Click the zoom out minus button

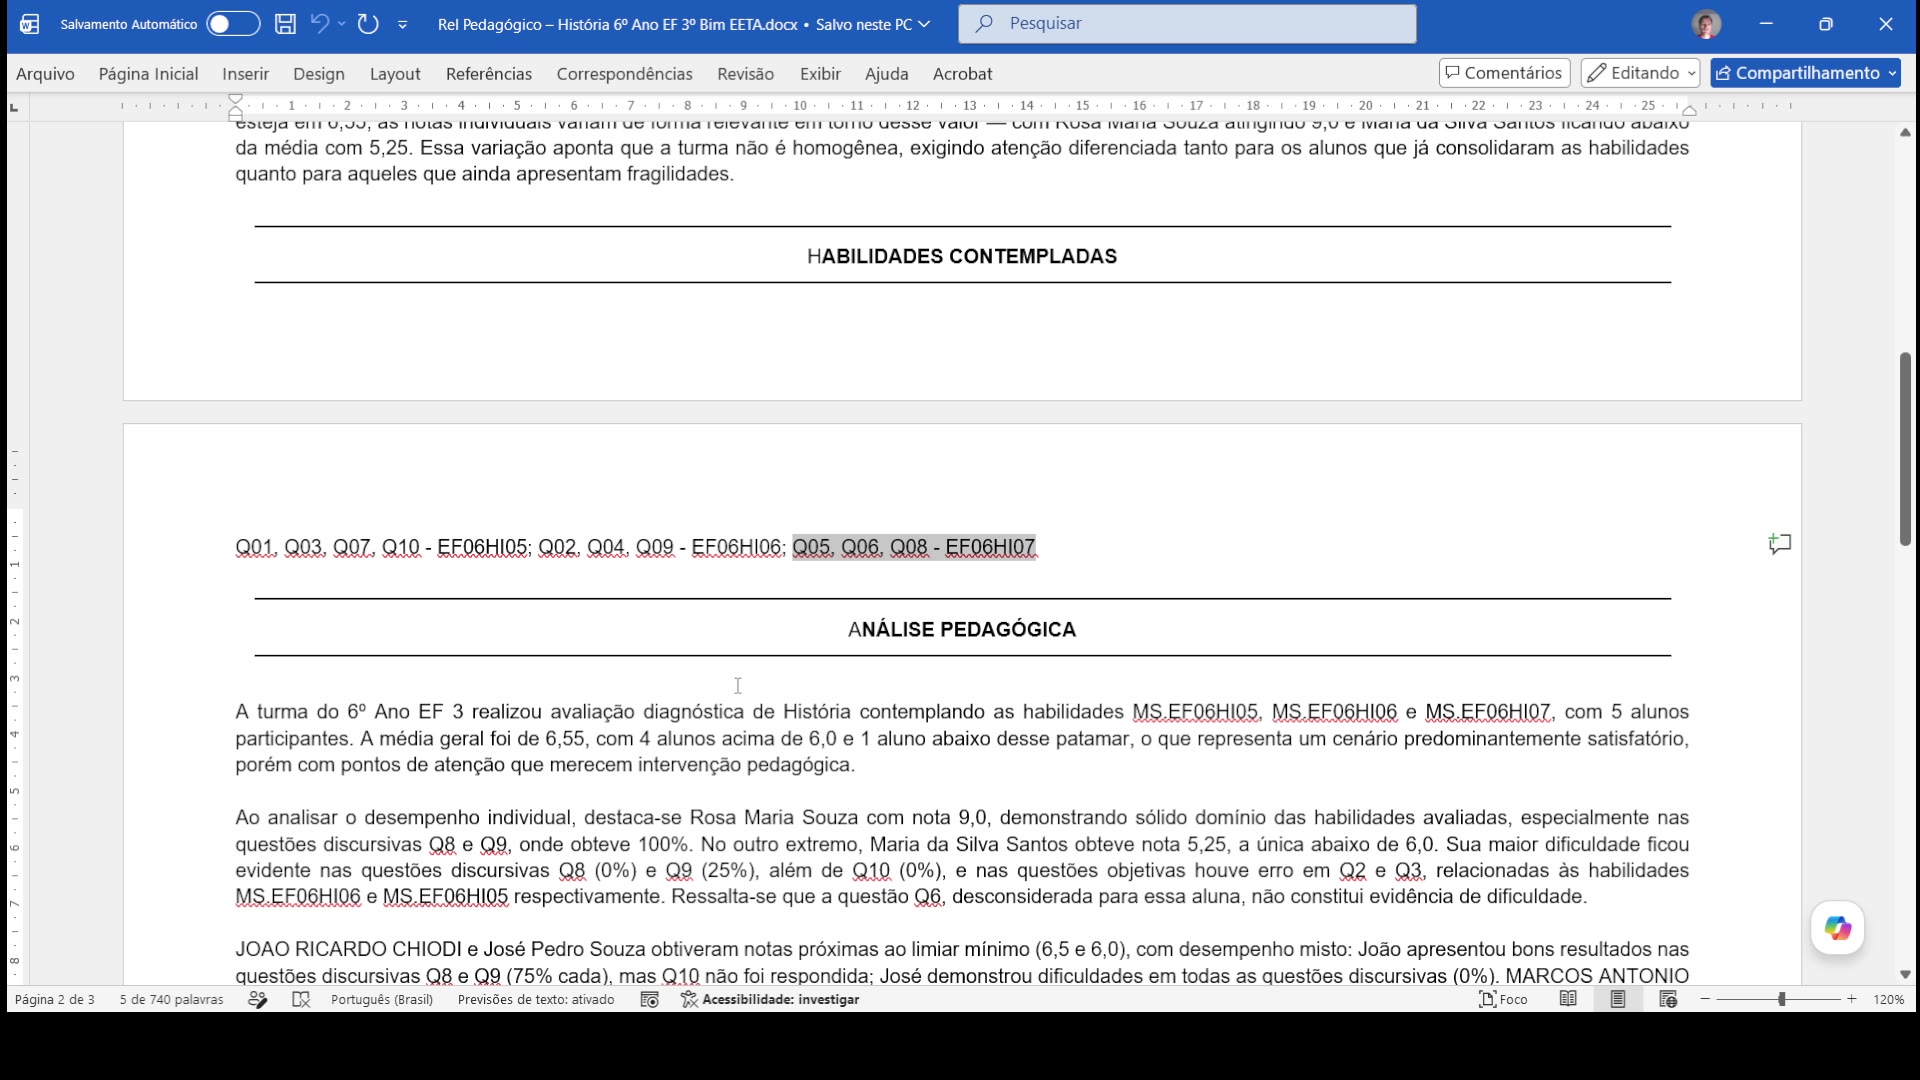click(1705, 999)
